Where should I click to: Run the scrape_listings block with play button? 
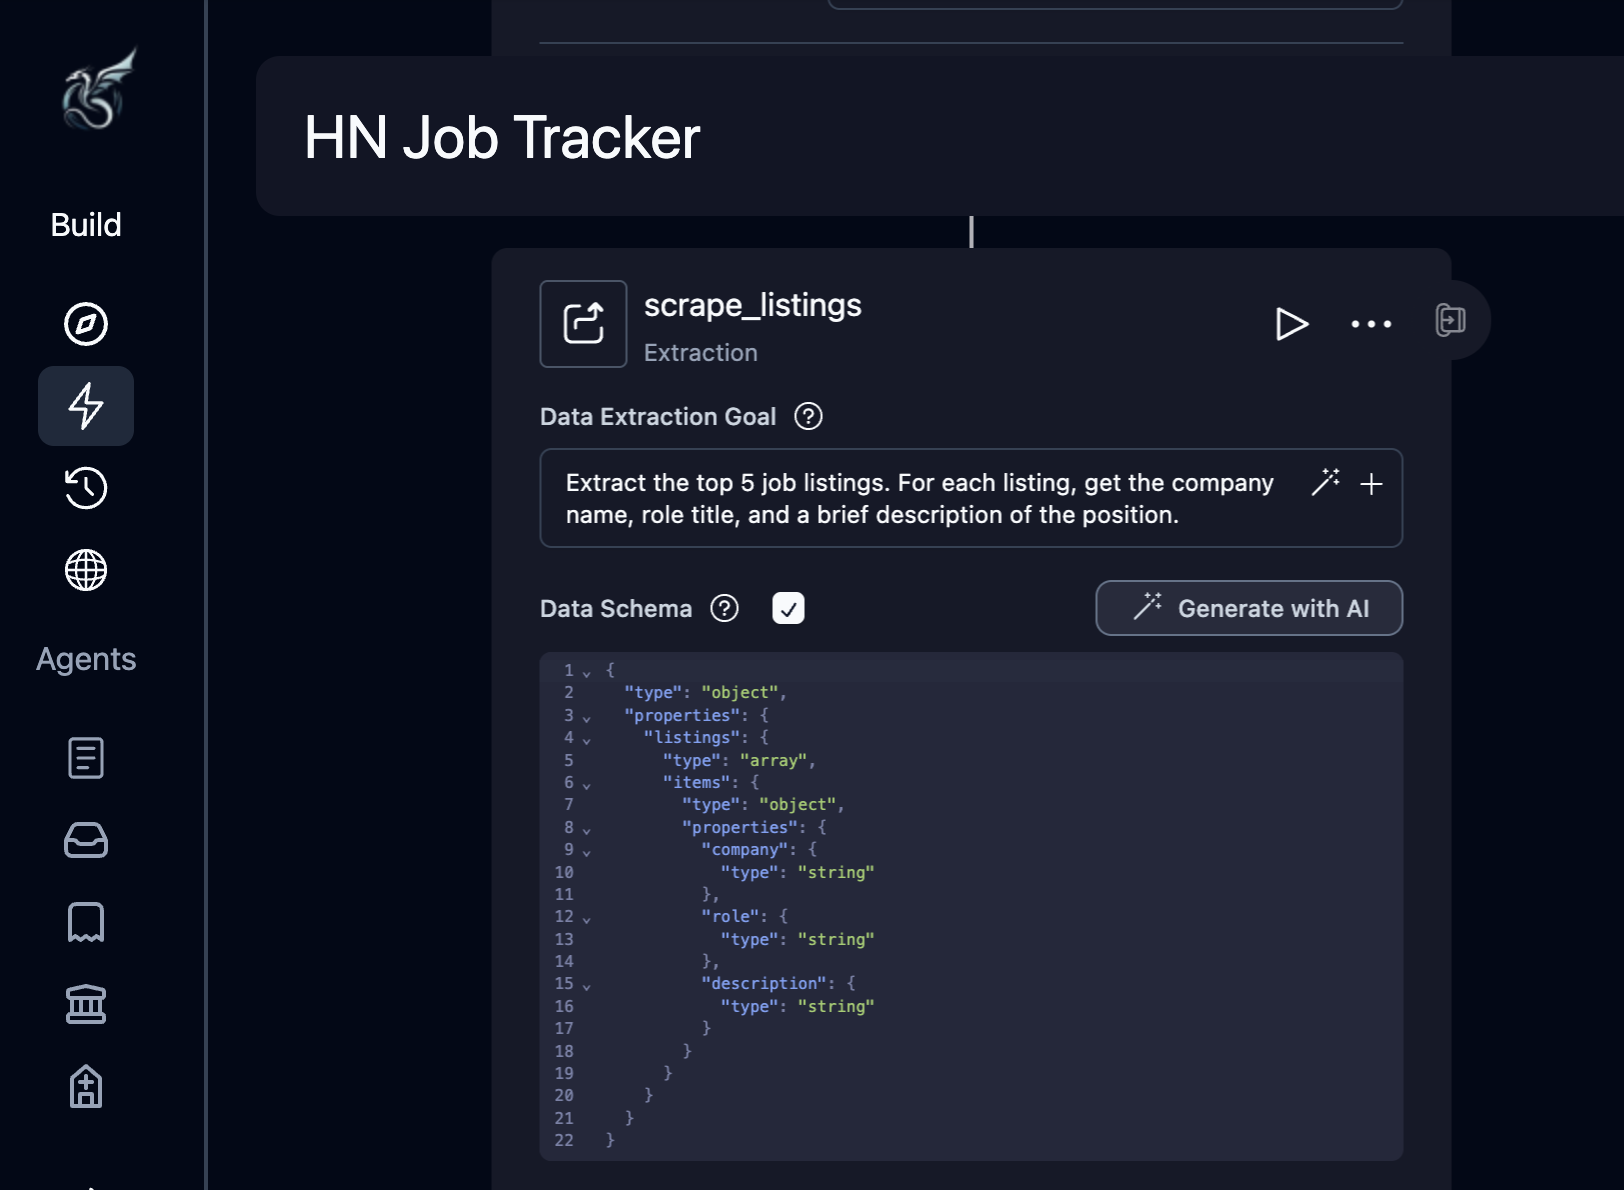coord(1291,324)
